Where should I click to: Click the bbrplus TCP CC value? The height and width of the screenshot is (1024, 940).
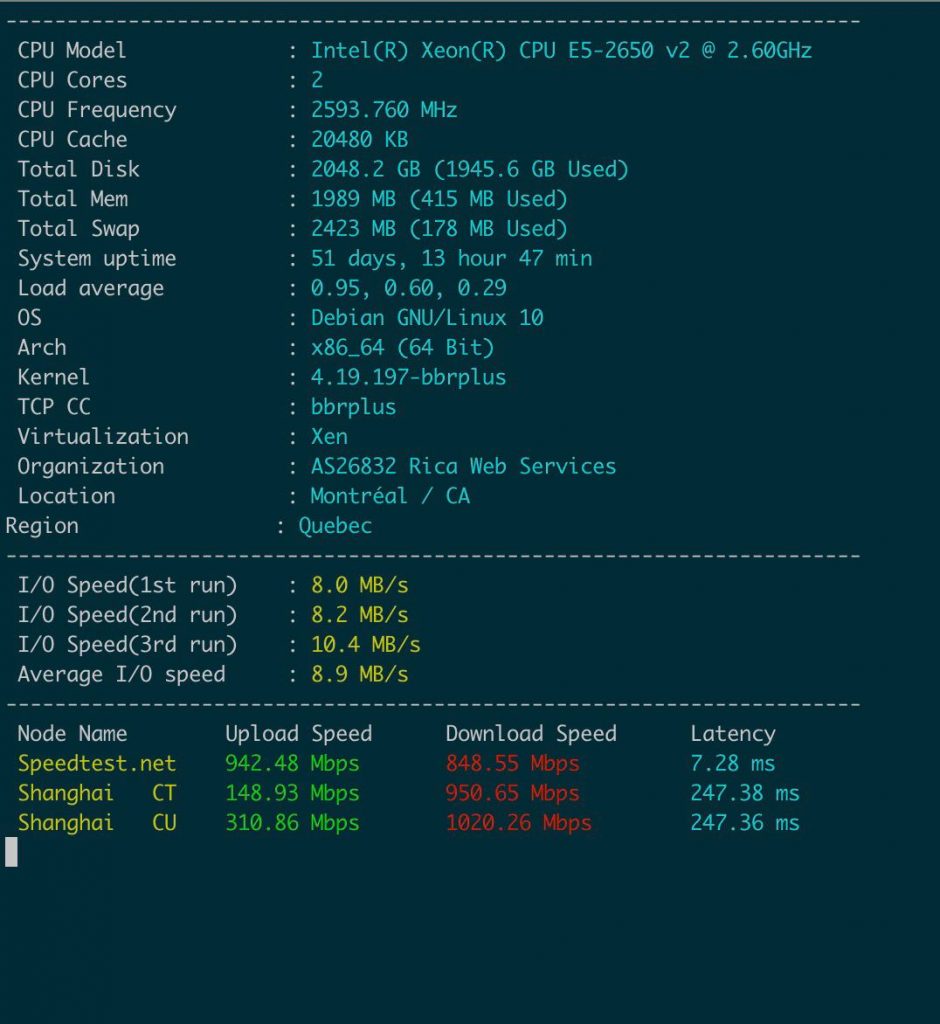353,407
